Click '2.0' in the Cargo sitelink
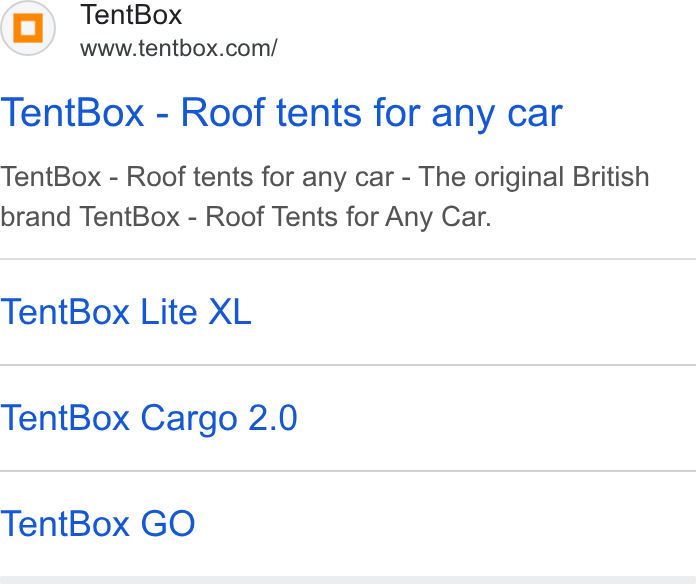Image resolution: width=696 pixels, height=584 pixels. point(273,418)
